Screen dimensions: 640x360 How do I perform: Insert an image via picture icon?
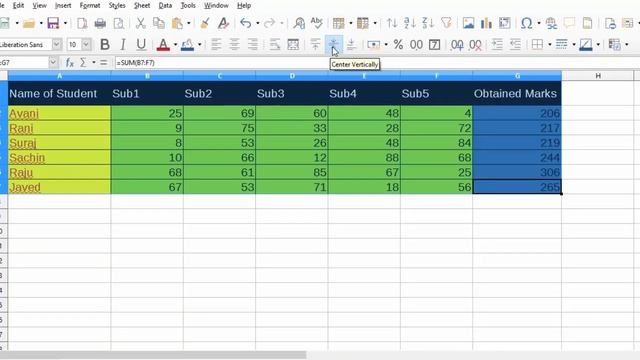click(468, 23)
